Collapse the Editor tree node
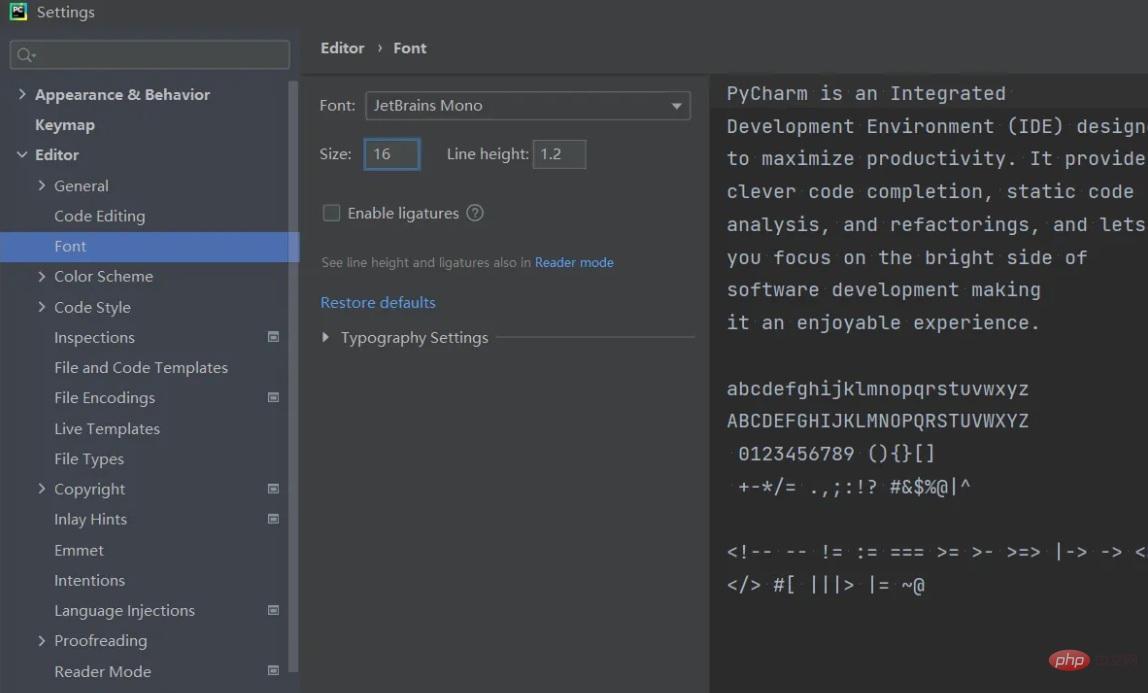 pos(22,155)
